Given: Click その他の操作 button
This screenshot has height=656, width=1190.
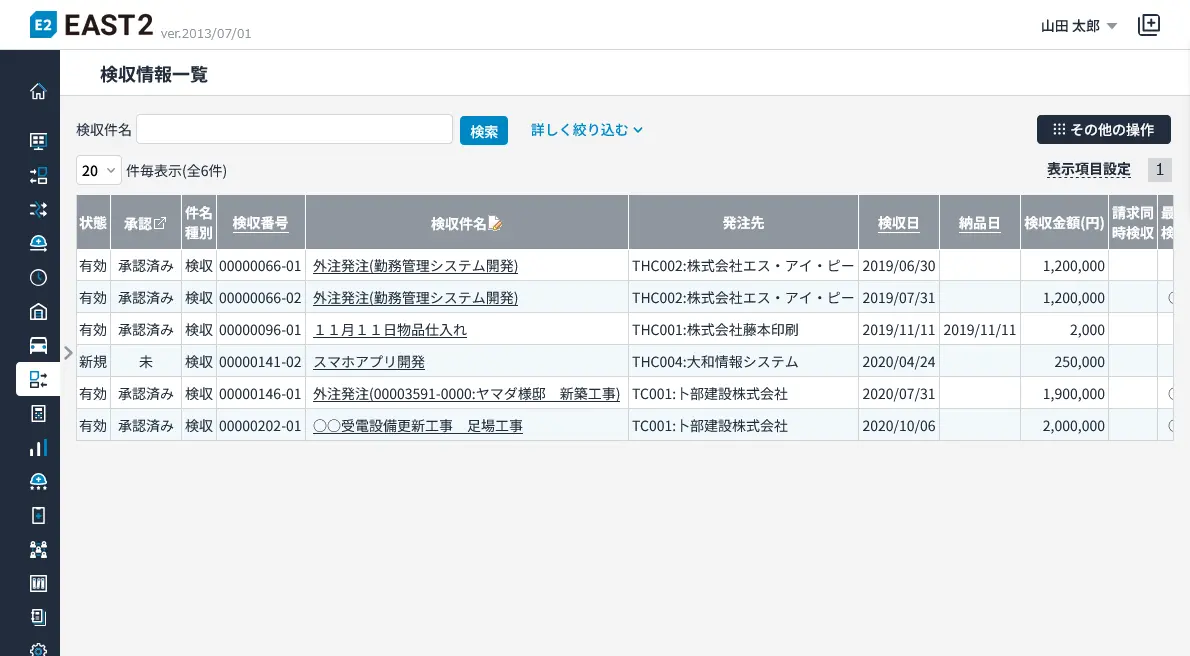Looking at the screenshot, I should (1103, 129).
